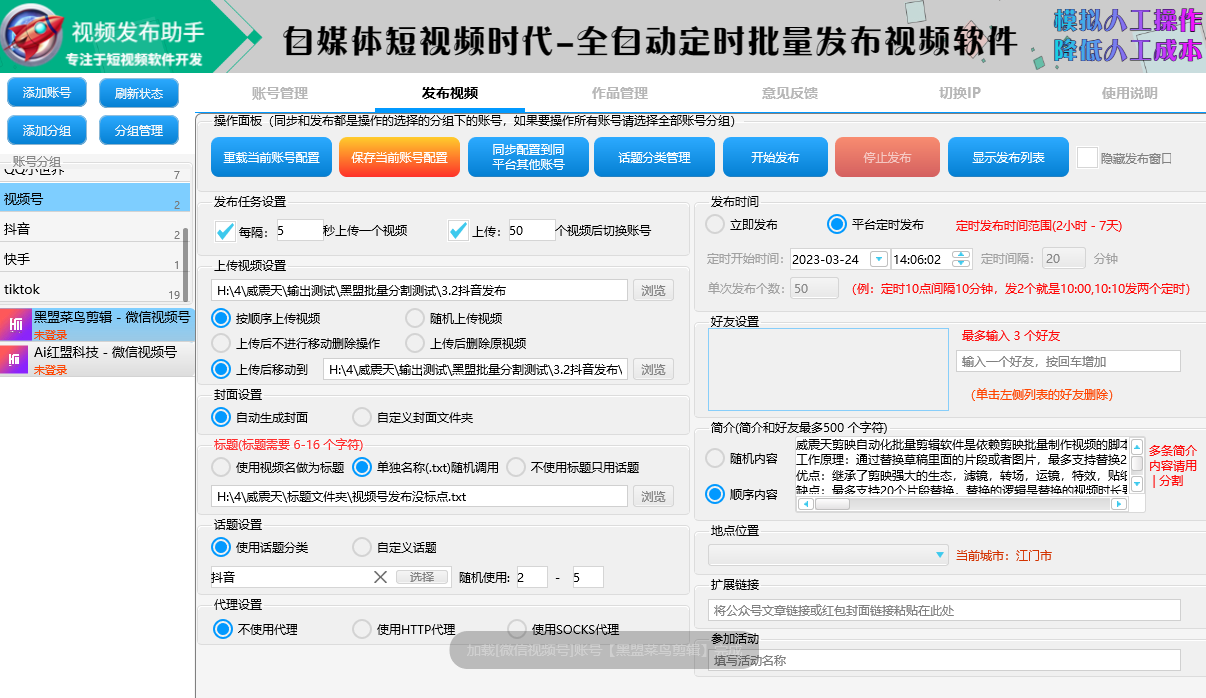1206x698 pixels.
Task: Browse for move-to destination folder
Action: click(x=653, y=370)
